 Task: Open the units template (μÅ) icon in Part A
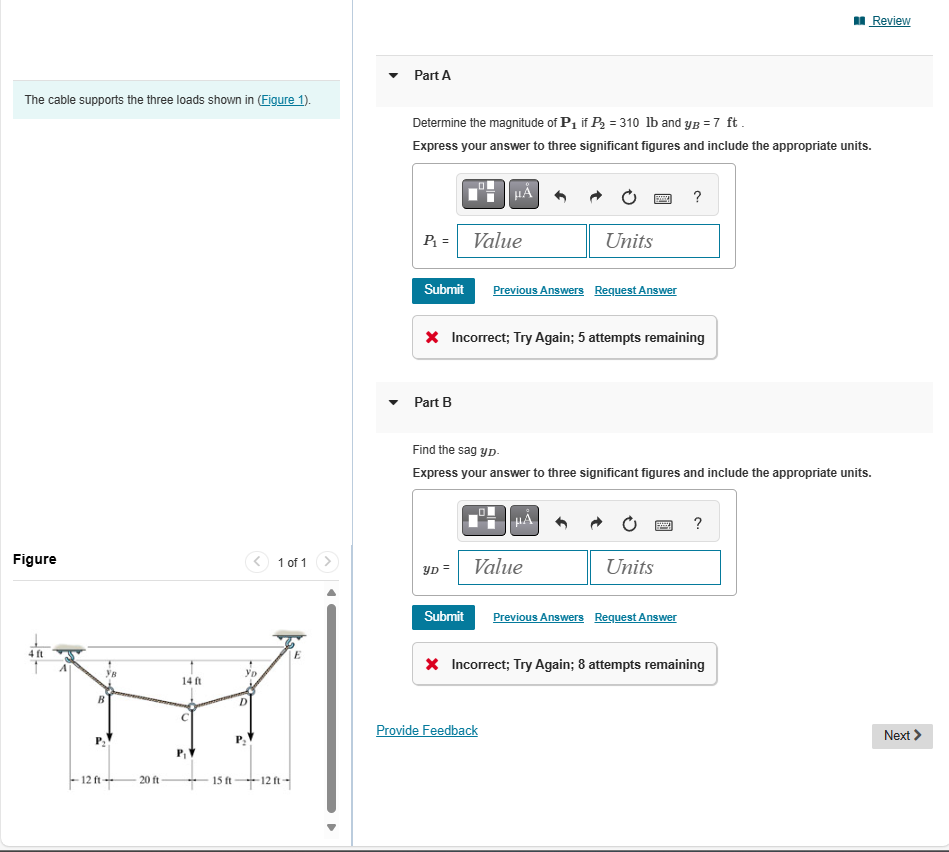pyautogui.click(x=523, y=194)
